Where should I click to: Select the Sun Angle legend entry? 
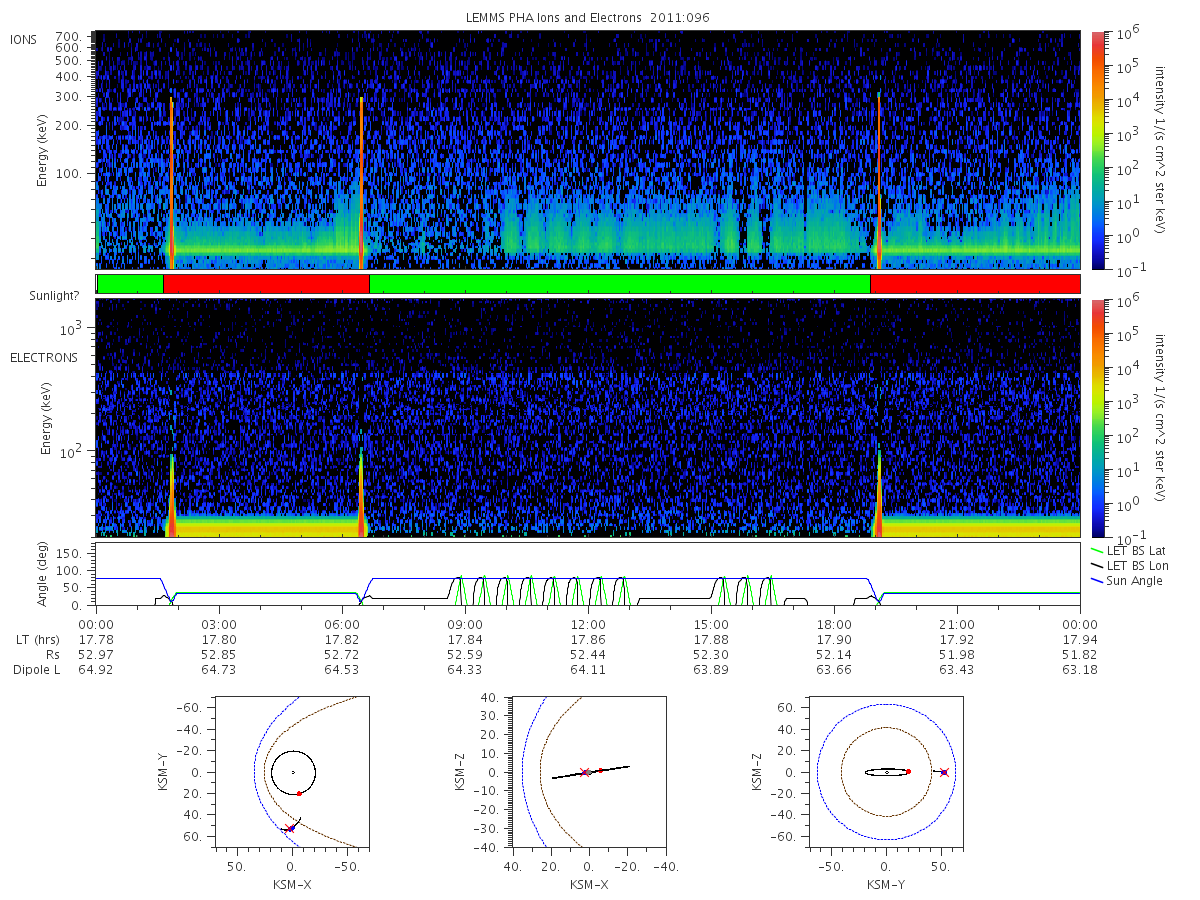1128,581
